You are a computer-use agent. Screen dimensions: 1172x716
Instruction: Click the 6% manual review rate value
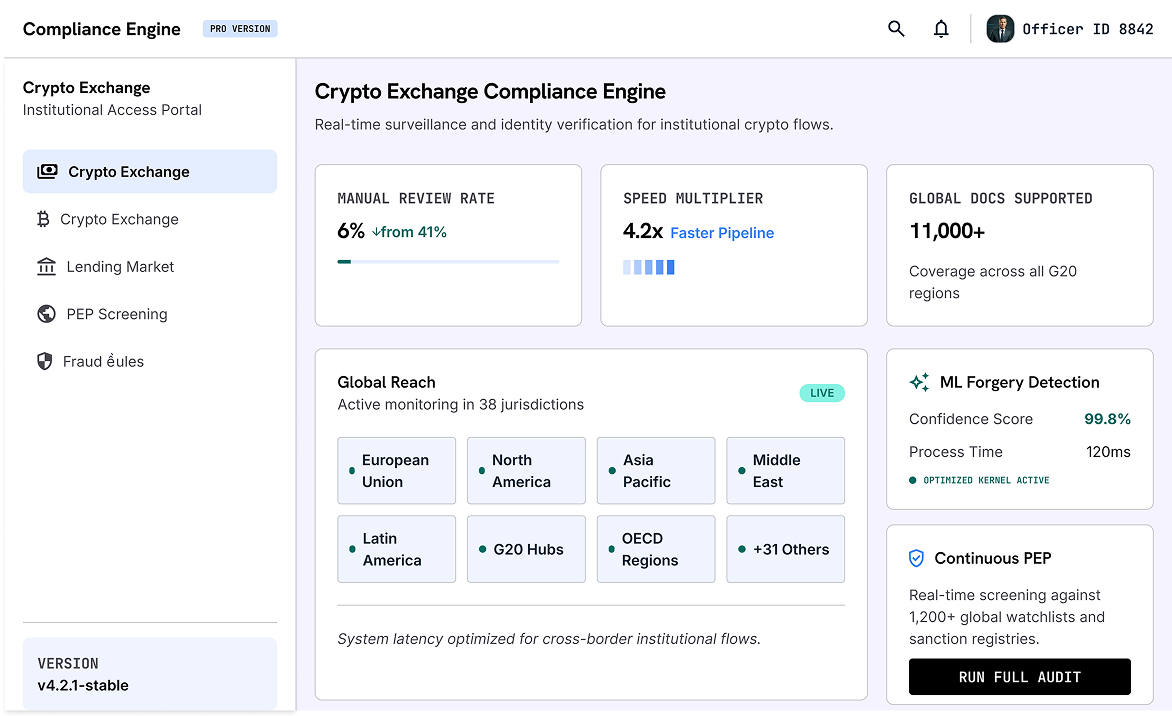[351, 231]
